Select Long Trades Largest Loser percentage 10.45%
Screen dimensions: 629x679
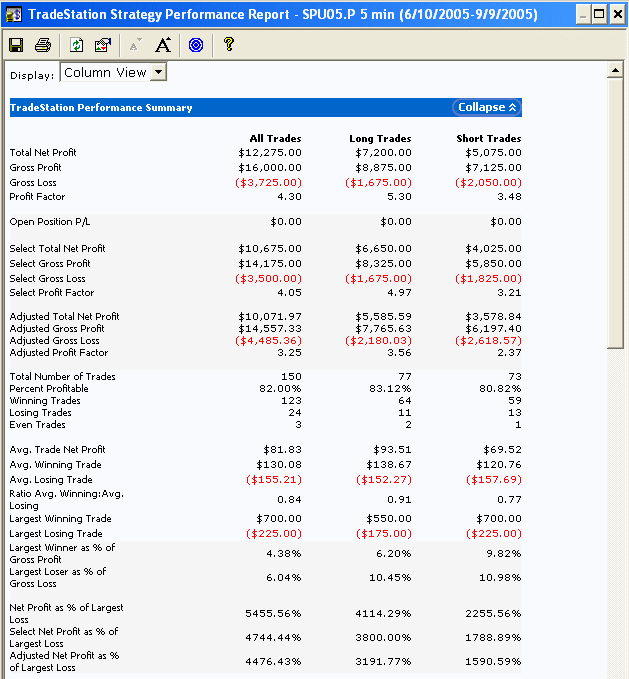click(390, 578)
